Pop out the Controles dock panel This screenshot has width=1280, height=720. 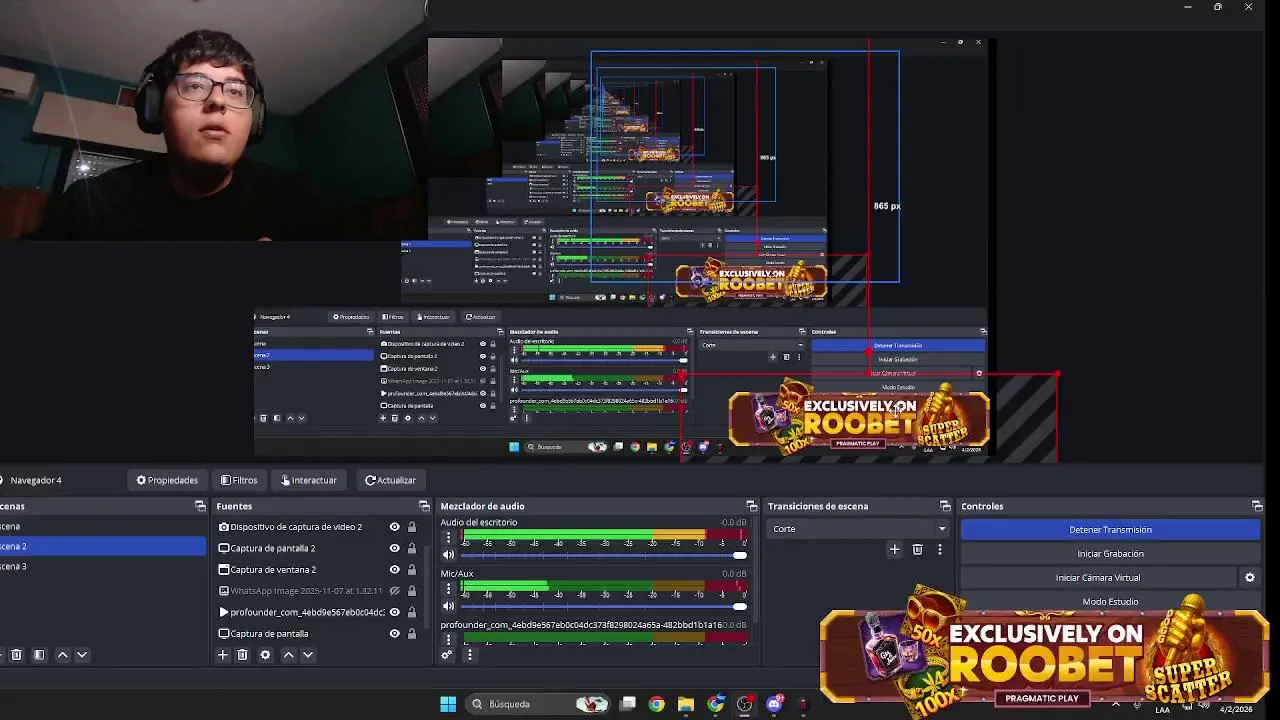[x=1257, y=506]
